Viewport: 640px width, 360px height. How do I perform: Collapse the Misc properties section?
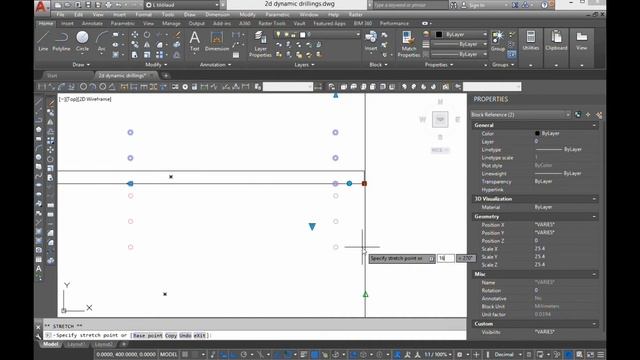[x=594, y=274]
